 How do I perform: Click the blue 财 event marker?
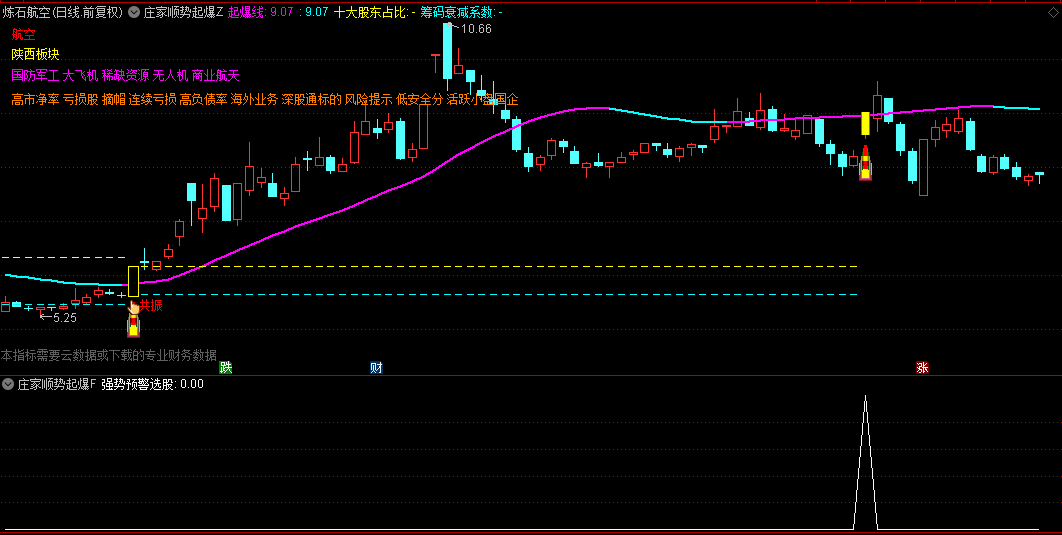coord(377,368)
